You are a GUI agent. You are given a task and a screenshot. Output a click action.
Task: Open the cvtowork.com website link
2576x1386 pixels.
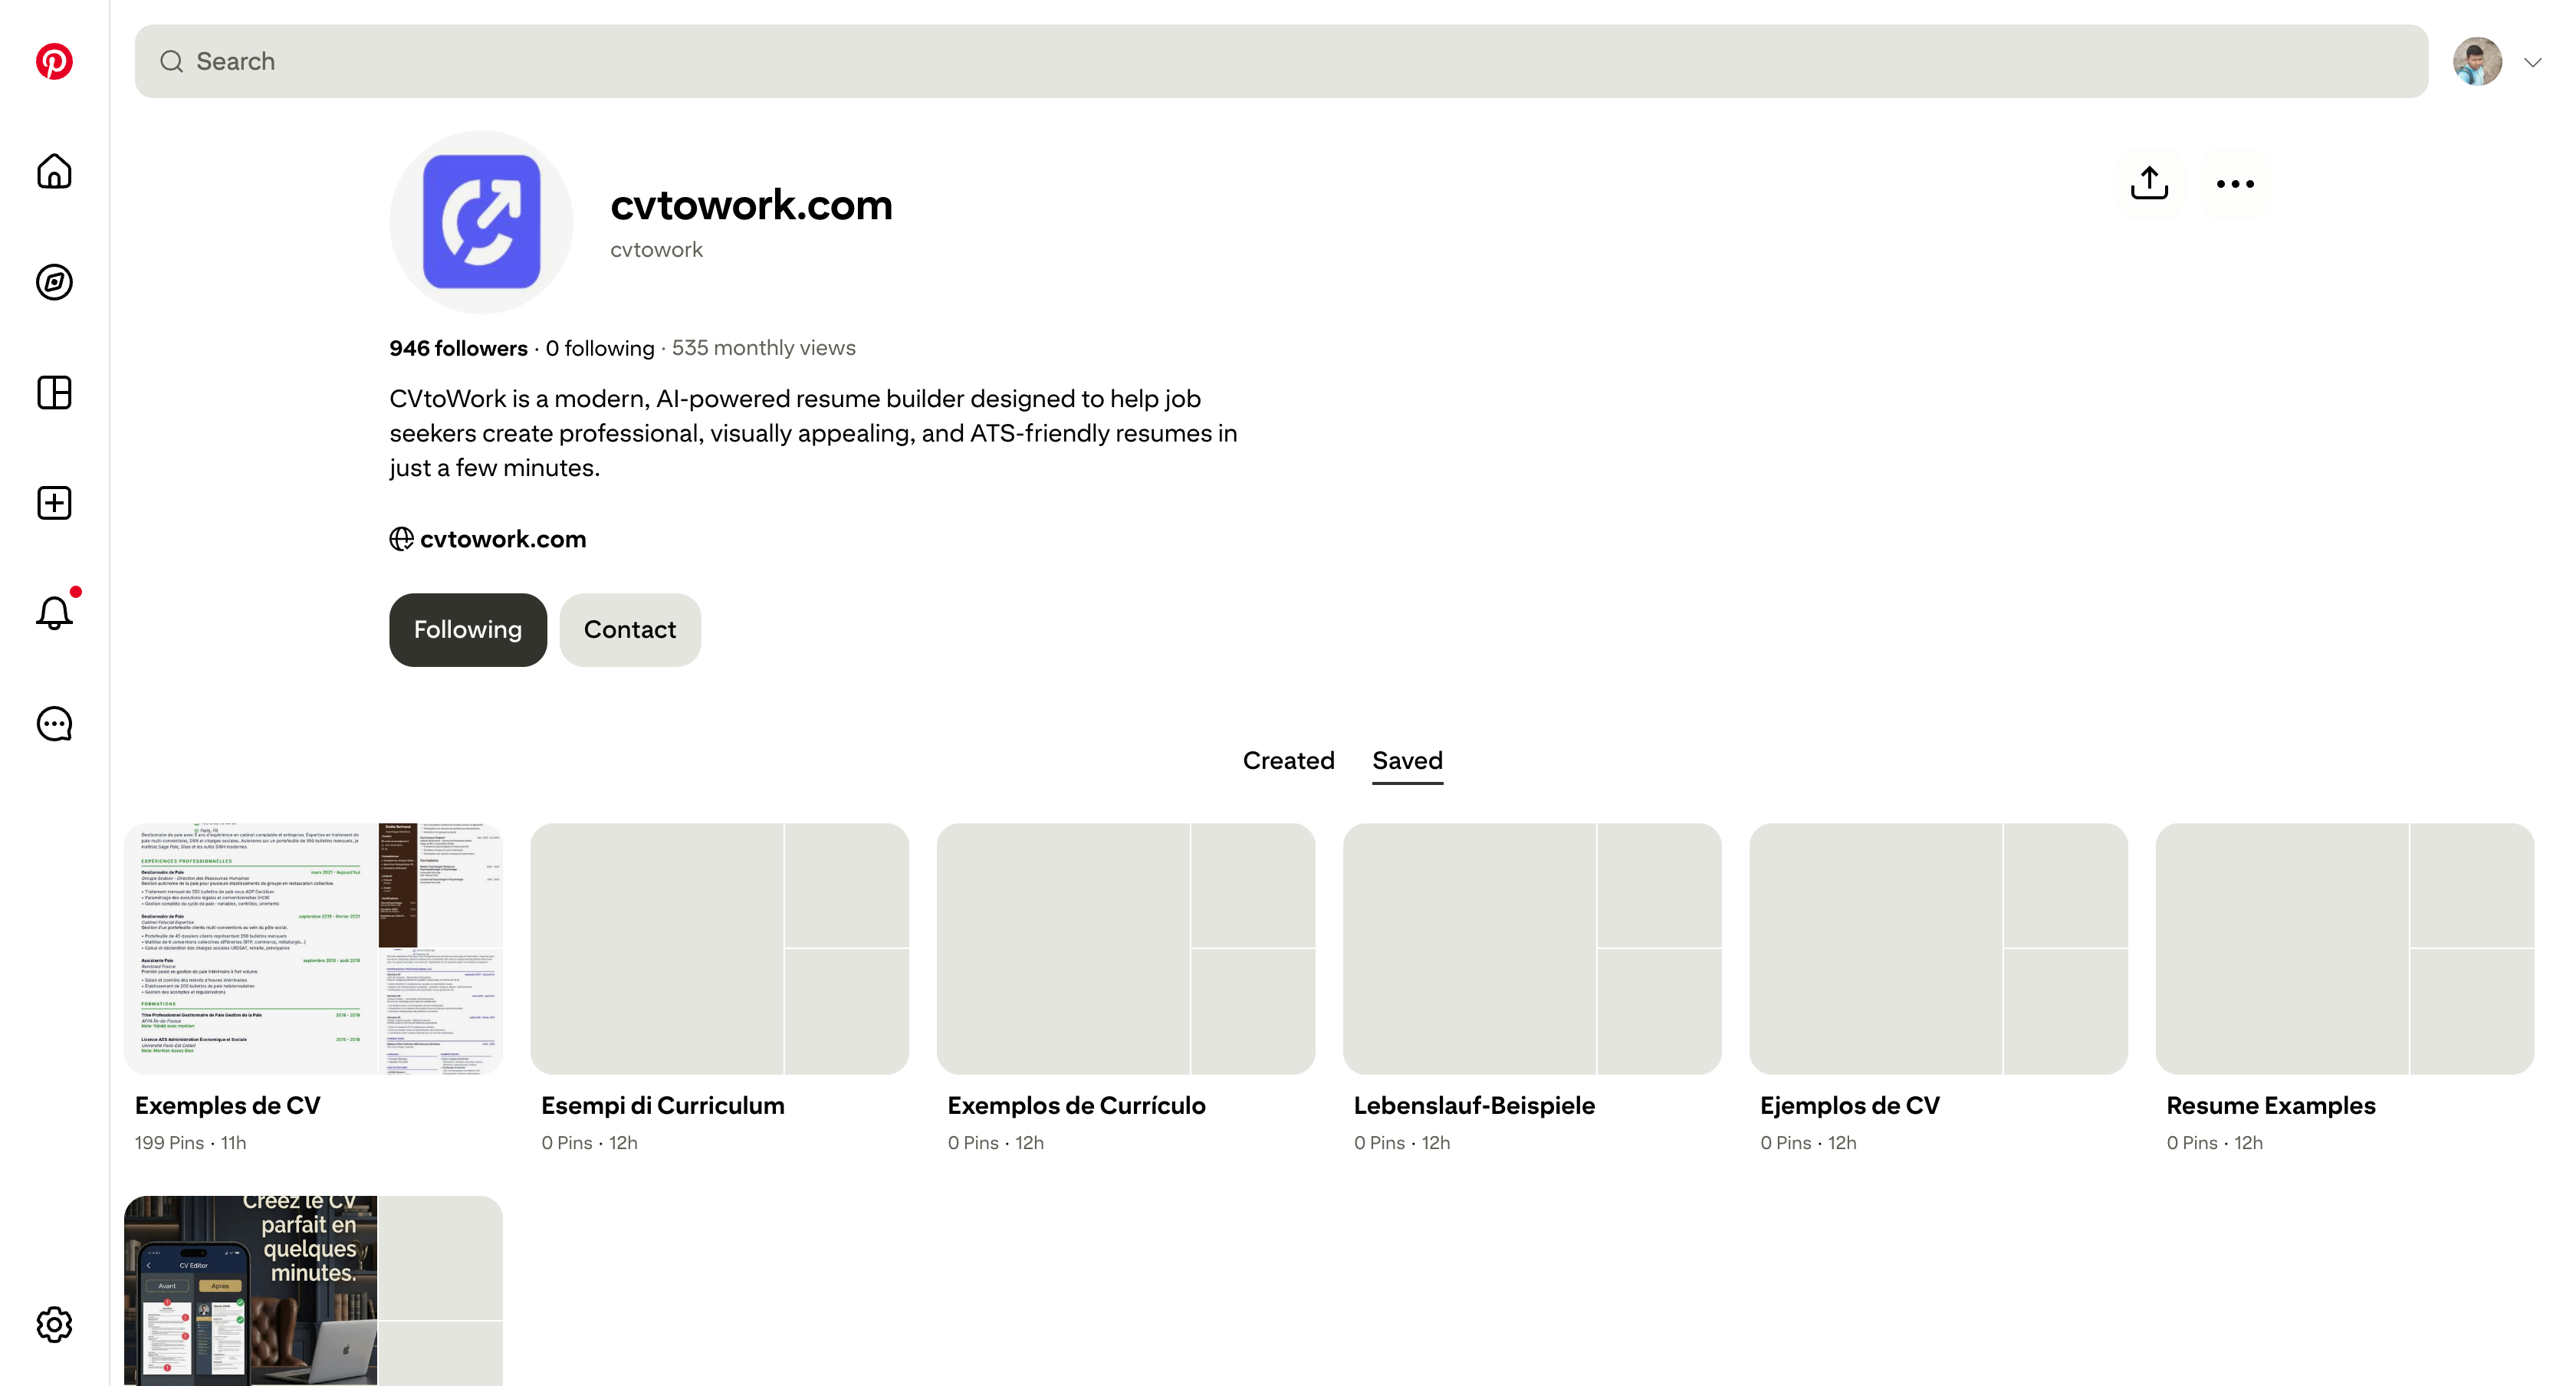pos(503,539)
